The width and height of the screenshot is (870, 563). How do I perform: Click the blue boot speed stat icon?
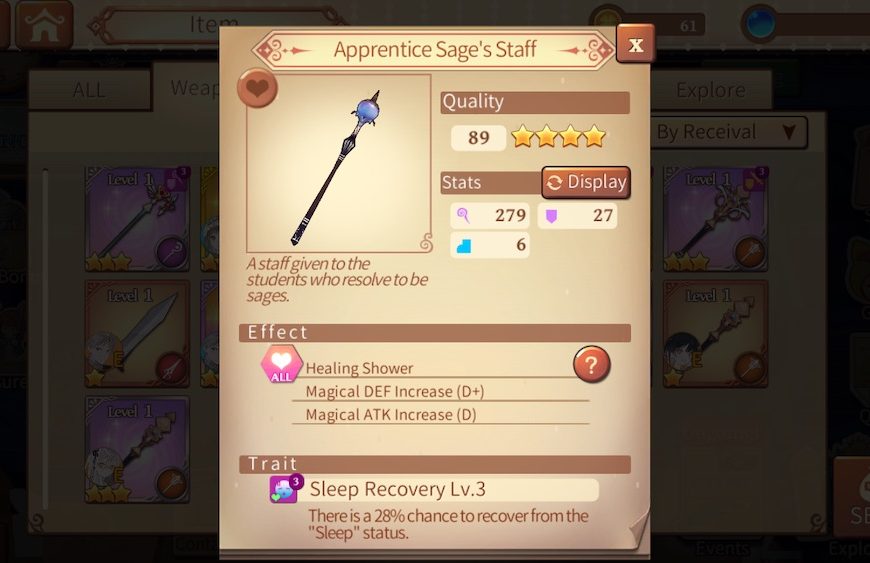464,245
